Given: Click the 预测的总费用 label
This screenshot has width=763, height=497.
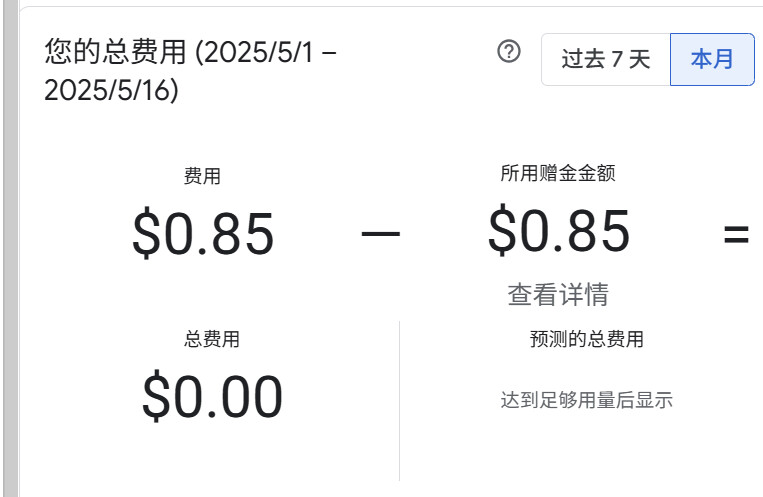Looking at the screenshot, I should (586, 339).
